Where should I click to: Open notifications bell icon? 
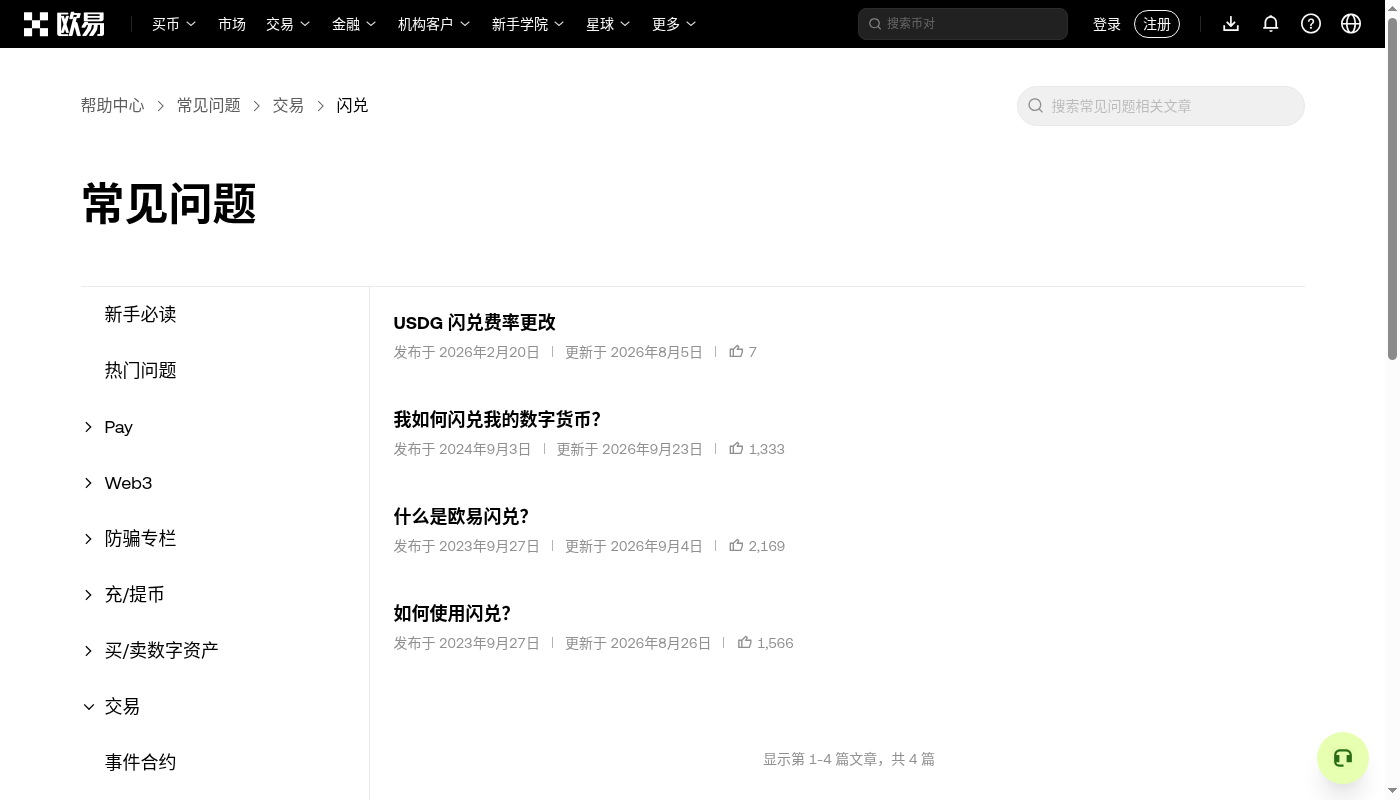(x=1271, y=24)
